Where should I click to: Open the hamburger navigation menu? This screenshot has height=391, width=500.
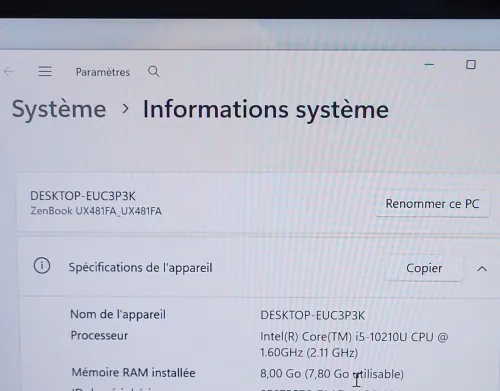click(45, 71)
